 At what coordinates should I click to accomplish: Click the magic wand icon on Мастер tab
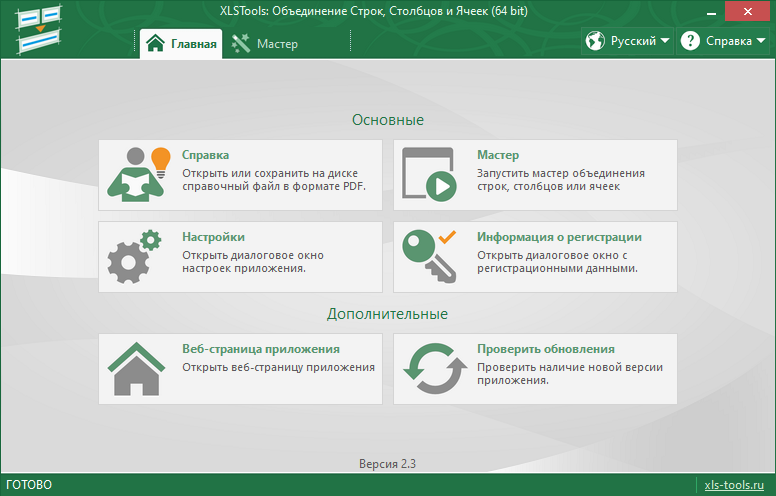[241, 44]
